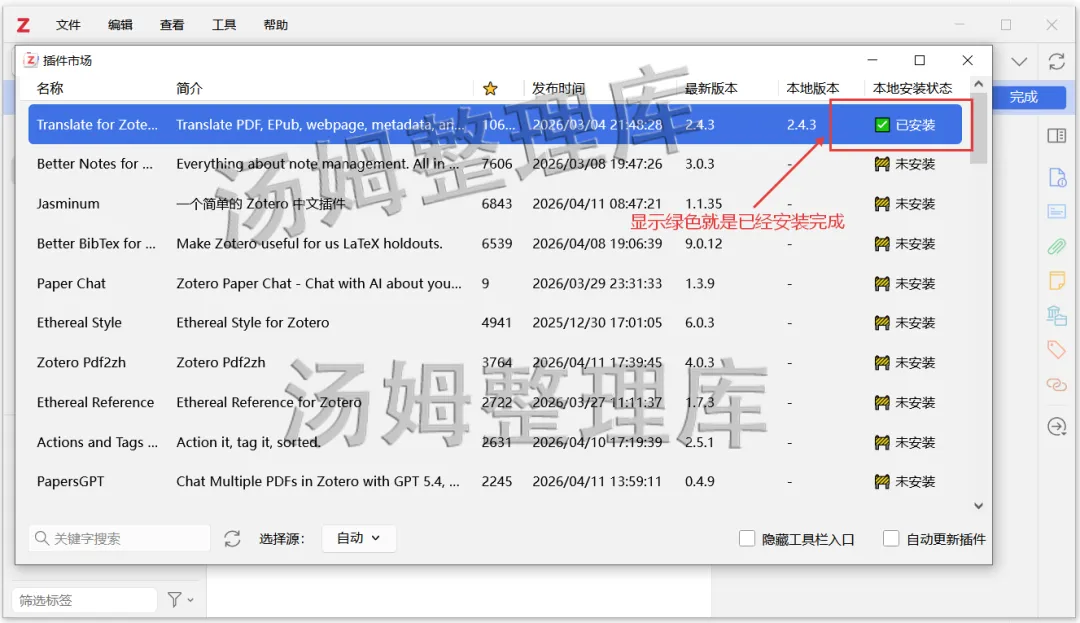
Task: Select the PapersGPT plugin name
Action: pyautogui.click(x=70, y=482)
